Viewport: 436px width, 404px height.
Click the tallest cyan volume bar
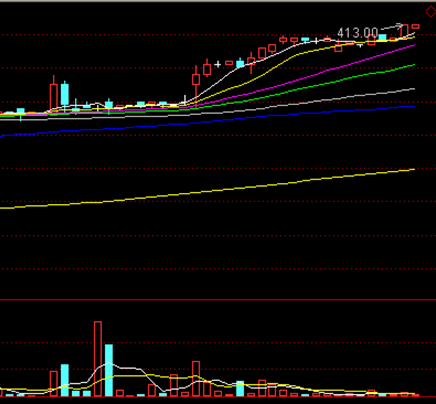tap(109, 370)
